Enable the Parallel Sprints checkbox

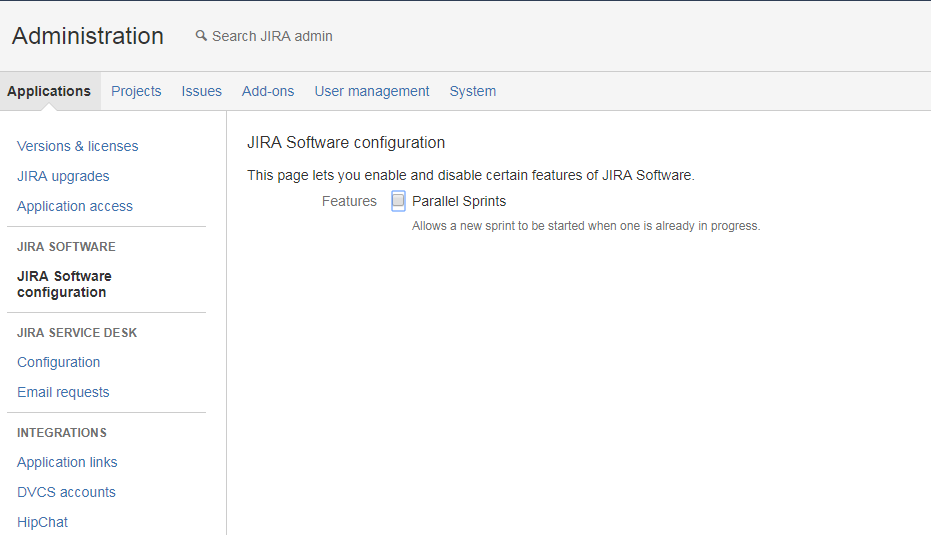pos(398,201)
